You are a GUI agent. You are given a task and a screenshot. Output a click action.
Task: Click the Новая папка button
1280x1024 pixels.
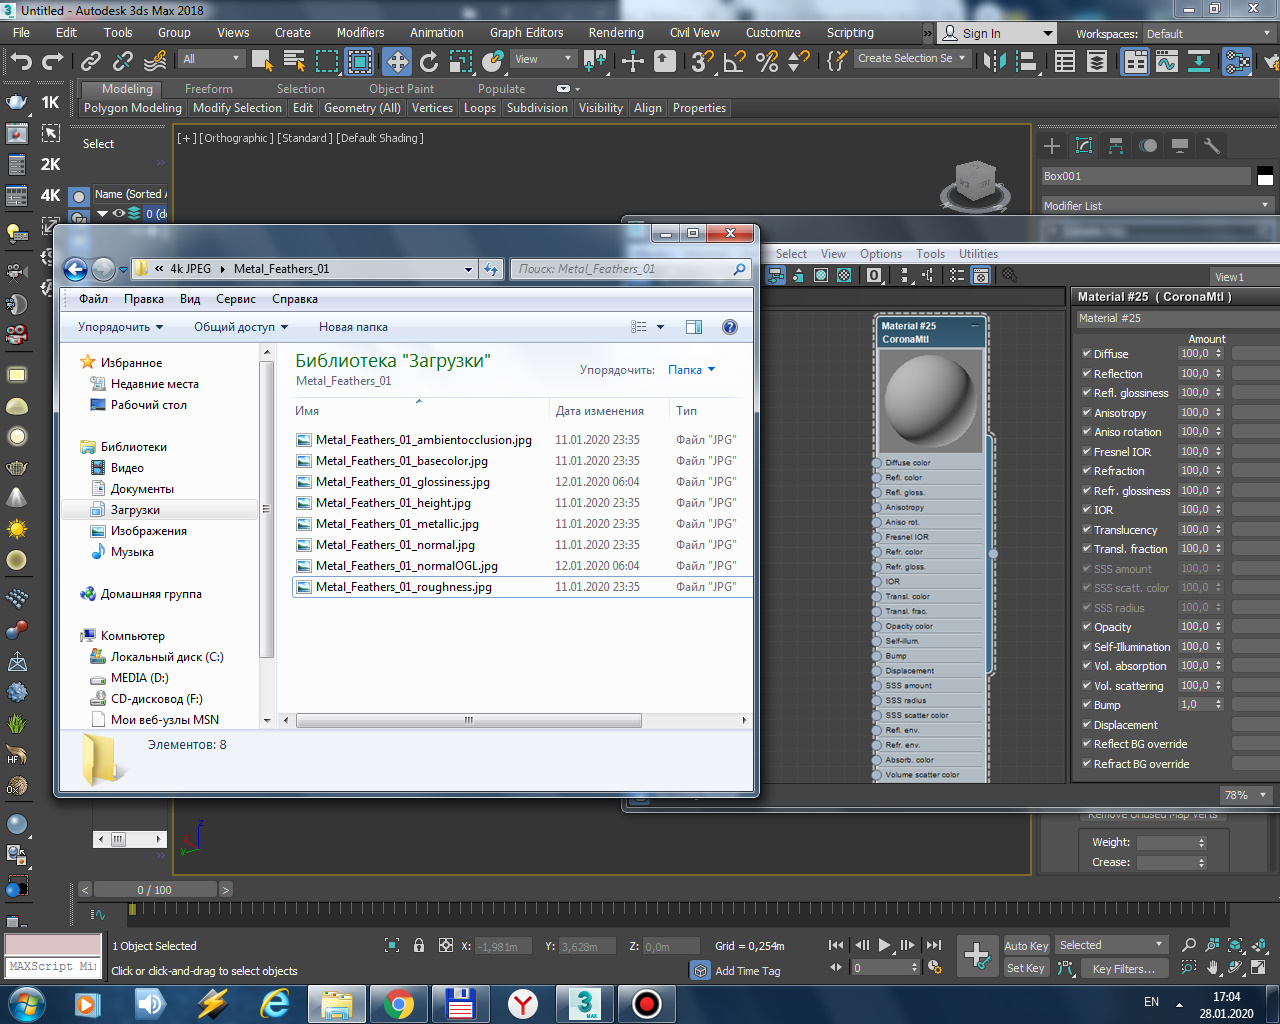click(353, 327)
